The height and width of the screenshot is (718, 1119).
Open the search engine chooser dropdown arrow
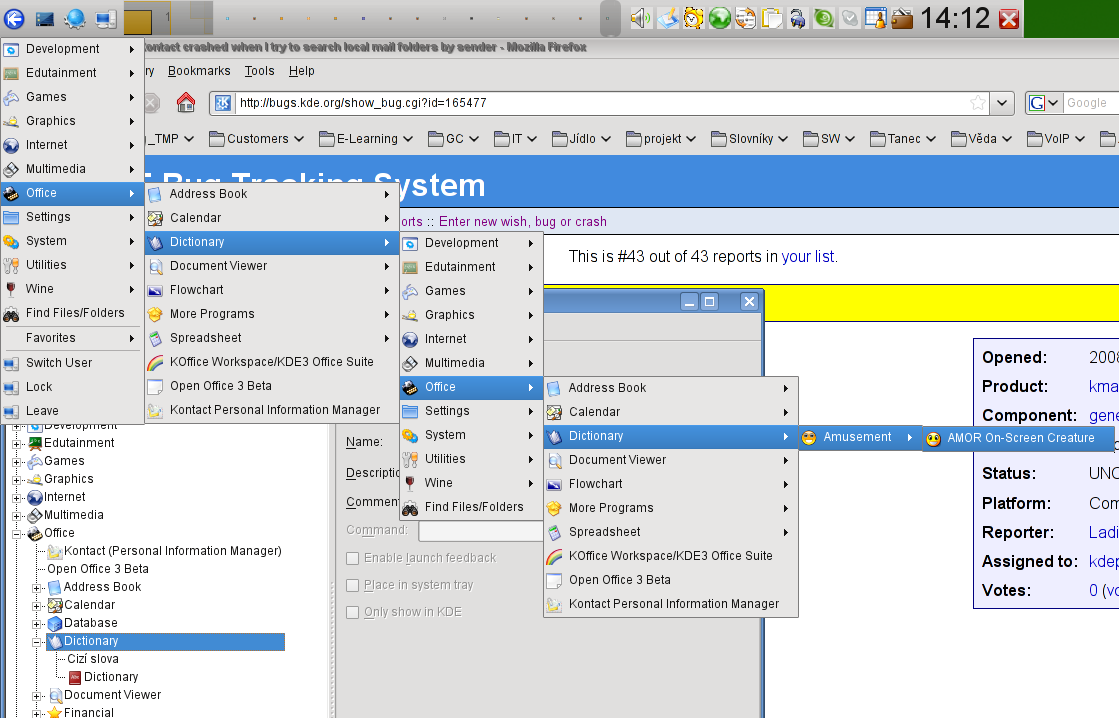[1053, 103]
